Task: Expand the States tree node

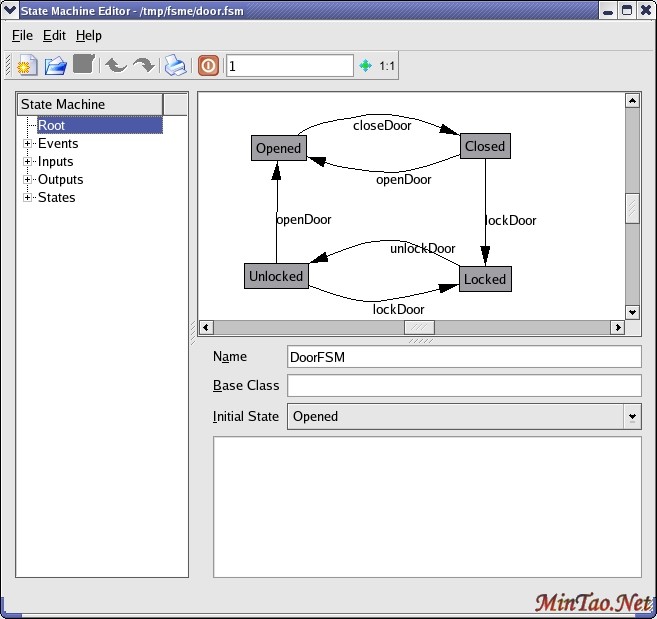Action: [28, 198]
